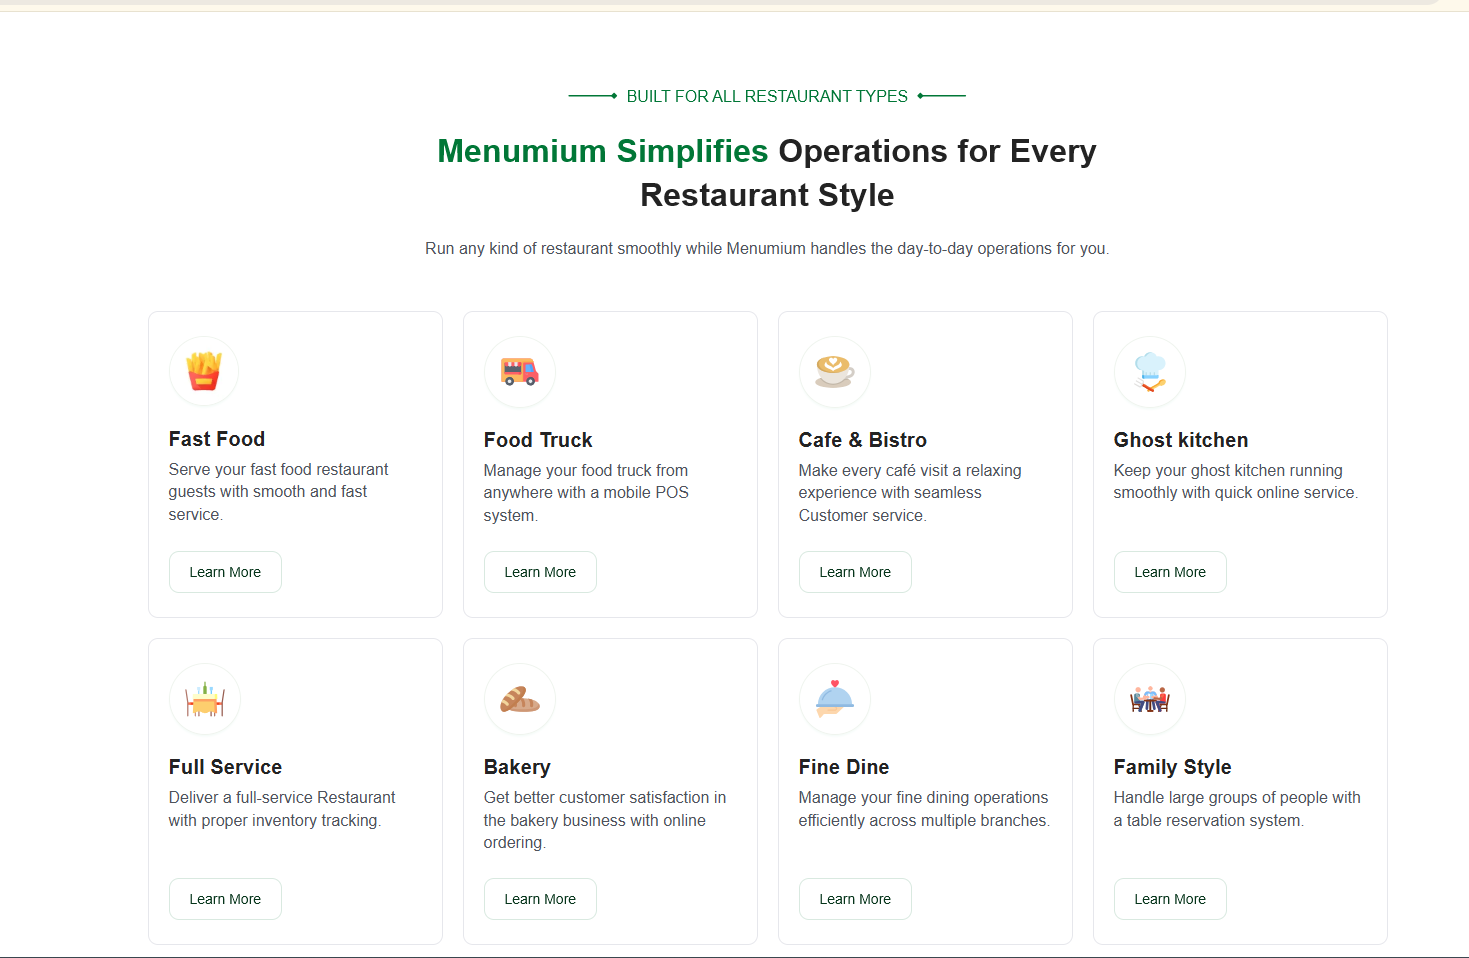Click the chef hat Ghost kitchen icon
This screenshot has height=958, width=1469.
[1149, 371]
